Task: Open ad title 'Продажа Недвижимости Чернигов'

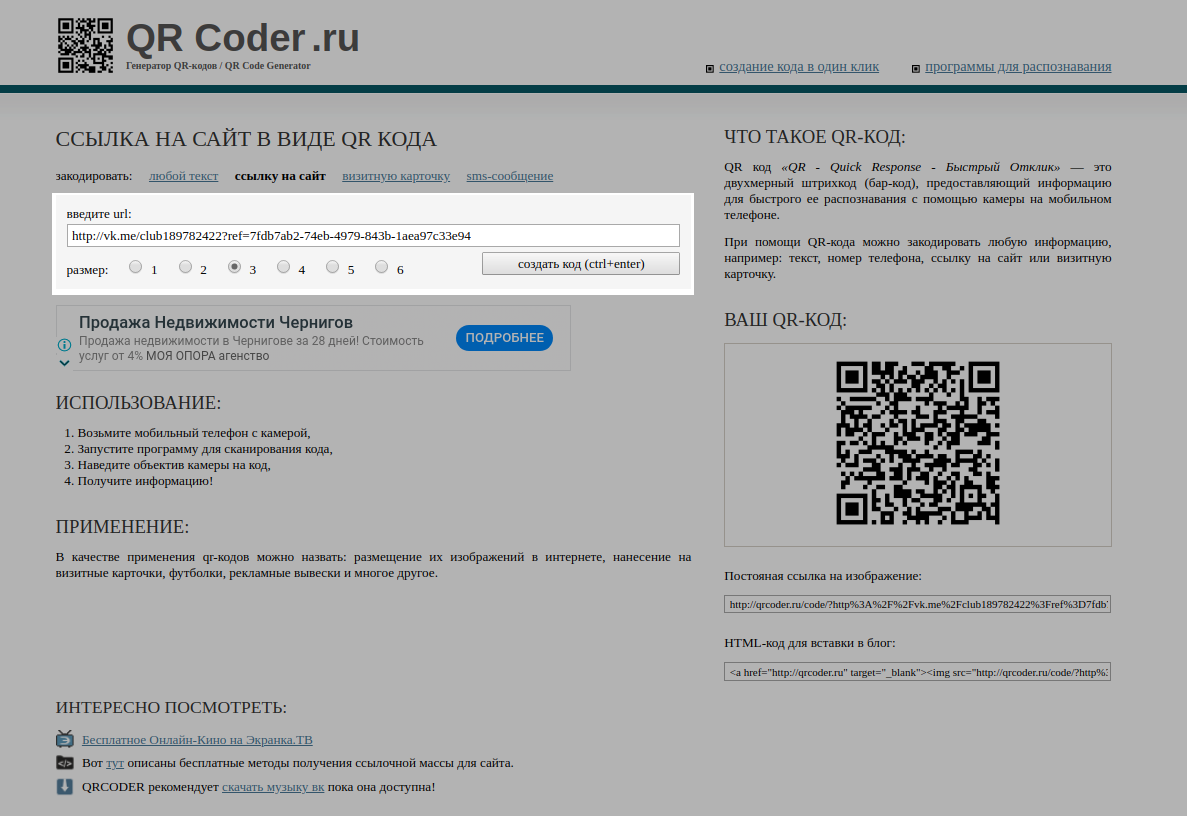Action: (x=216, y=322)
